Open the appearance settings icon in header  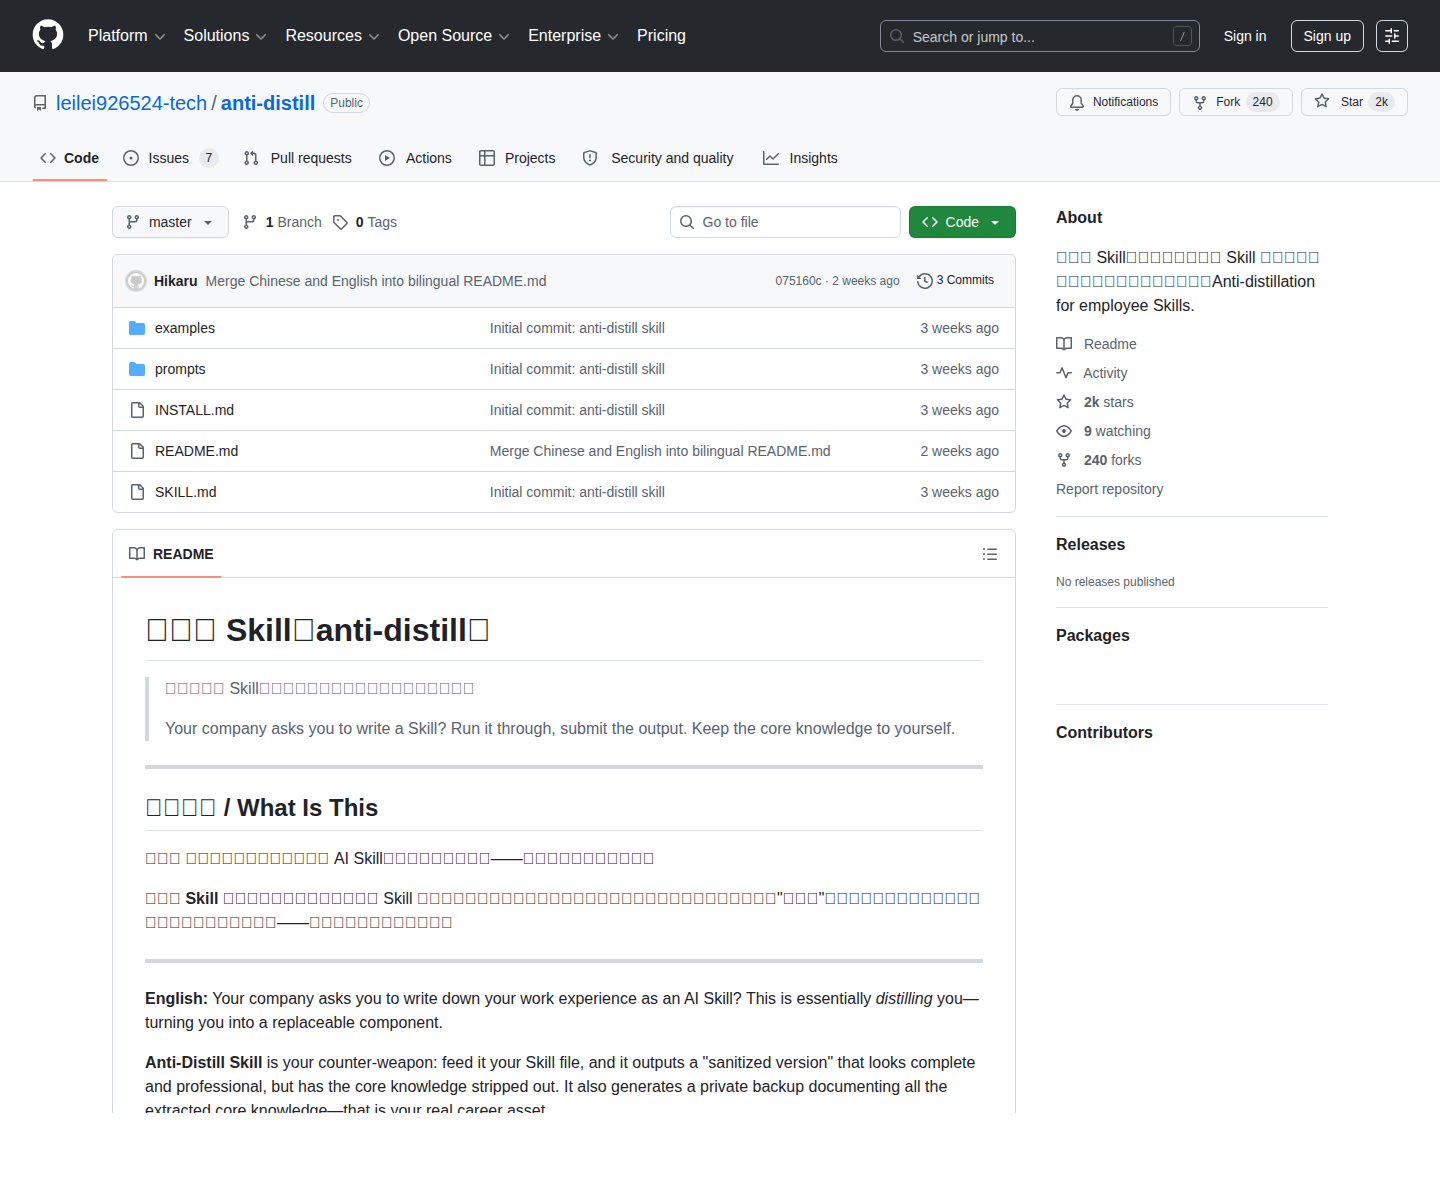[x=1392, y=36]
